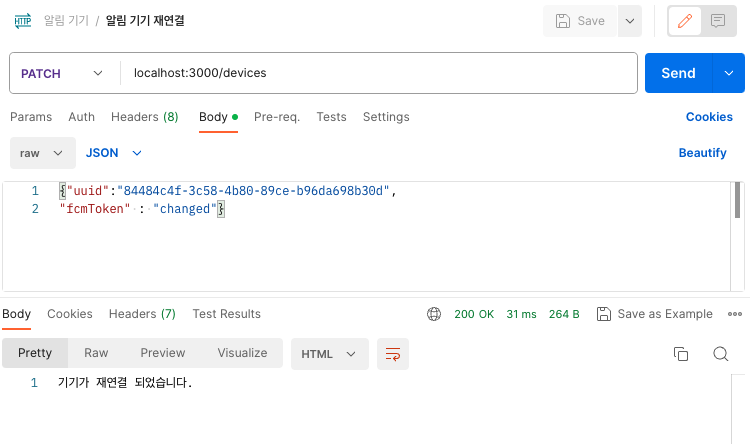Open the Pre-req. tab
The image size is (750, 444).
pos(277,117)
